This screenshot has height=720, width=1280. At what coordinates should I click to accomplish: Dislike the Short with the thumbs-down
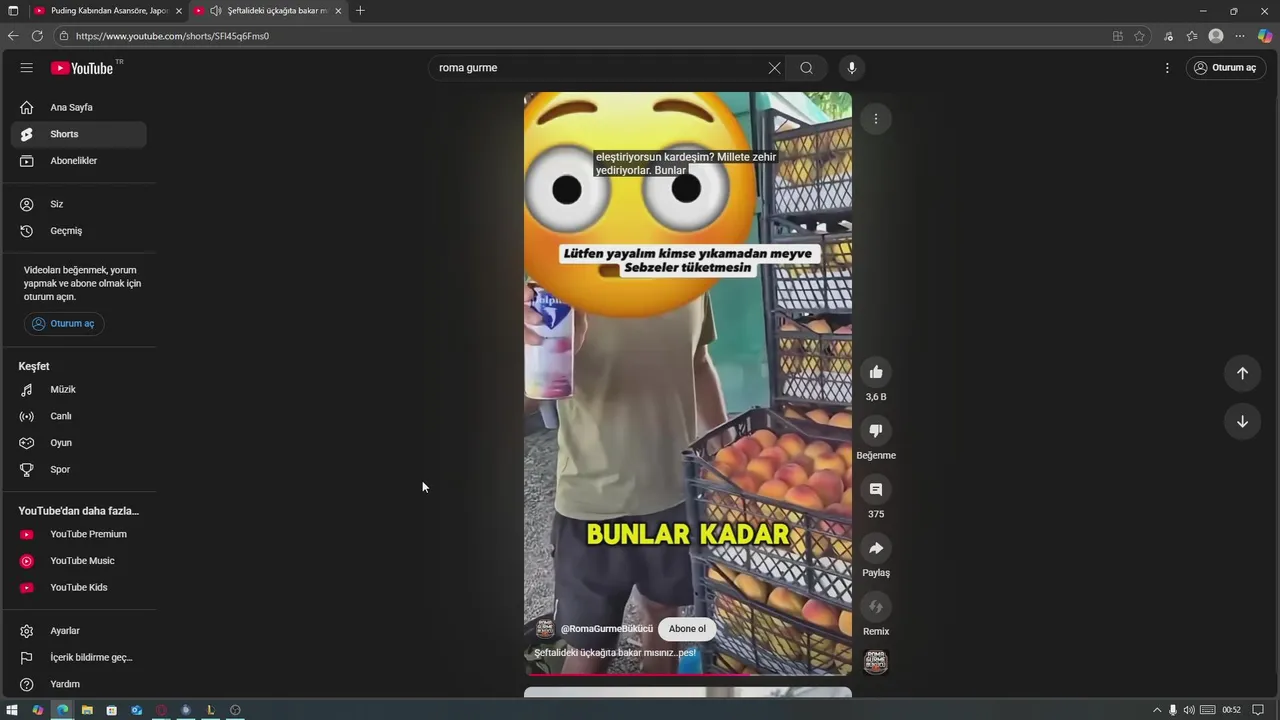point(876,431)
